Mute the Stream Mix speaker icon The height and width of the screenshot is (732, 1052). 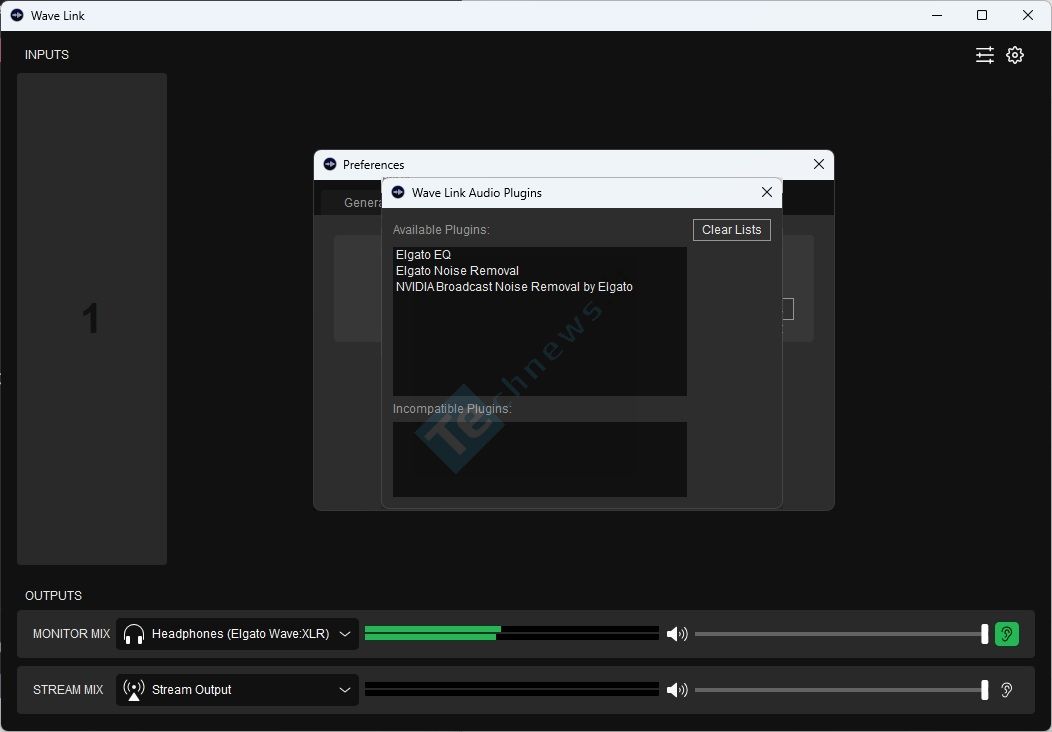coord(676,690)
